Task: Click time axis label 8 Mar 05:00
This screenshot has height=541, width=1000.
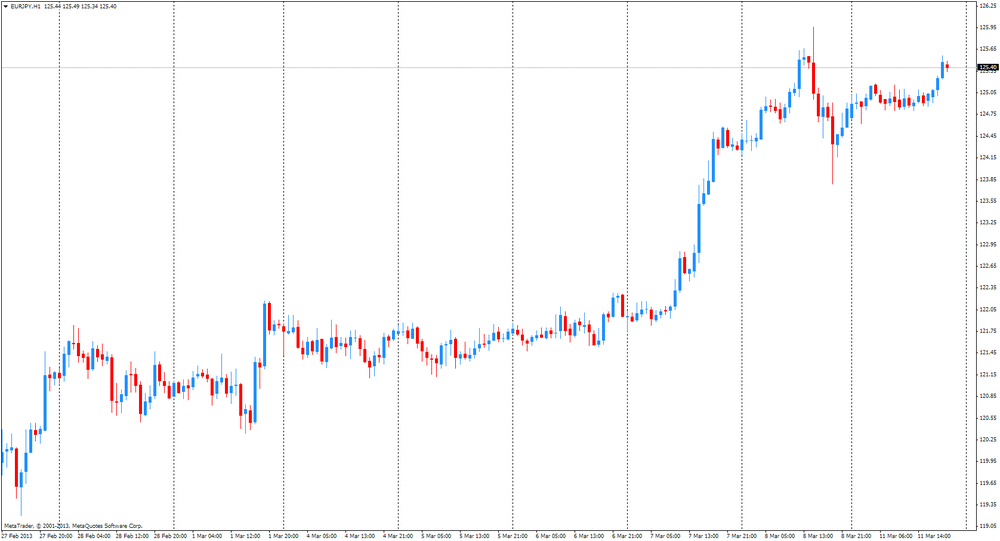Action: coord(781,536)
